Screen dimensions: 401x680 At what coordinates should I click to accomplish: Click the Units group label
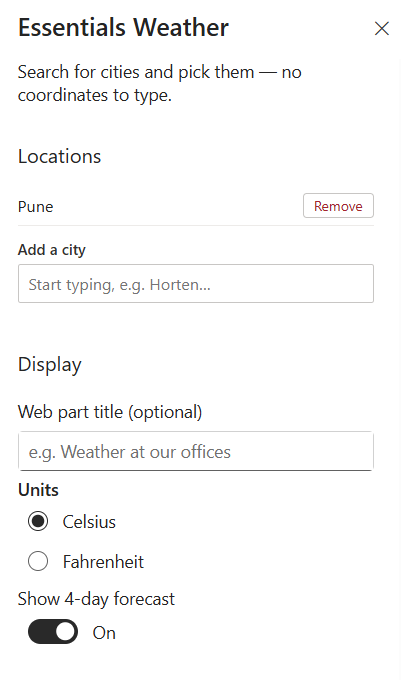click(38, 490)
